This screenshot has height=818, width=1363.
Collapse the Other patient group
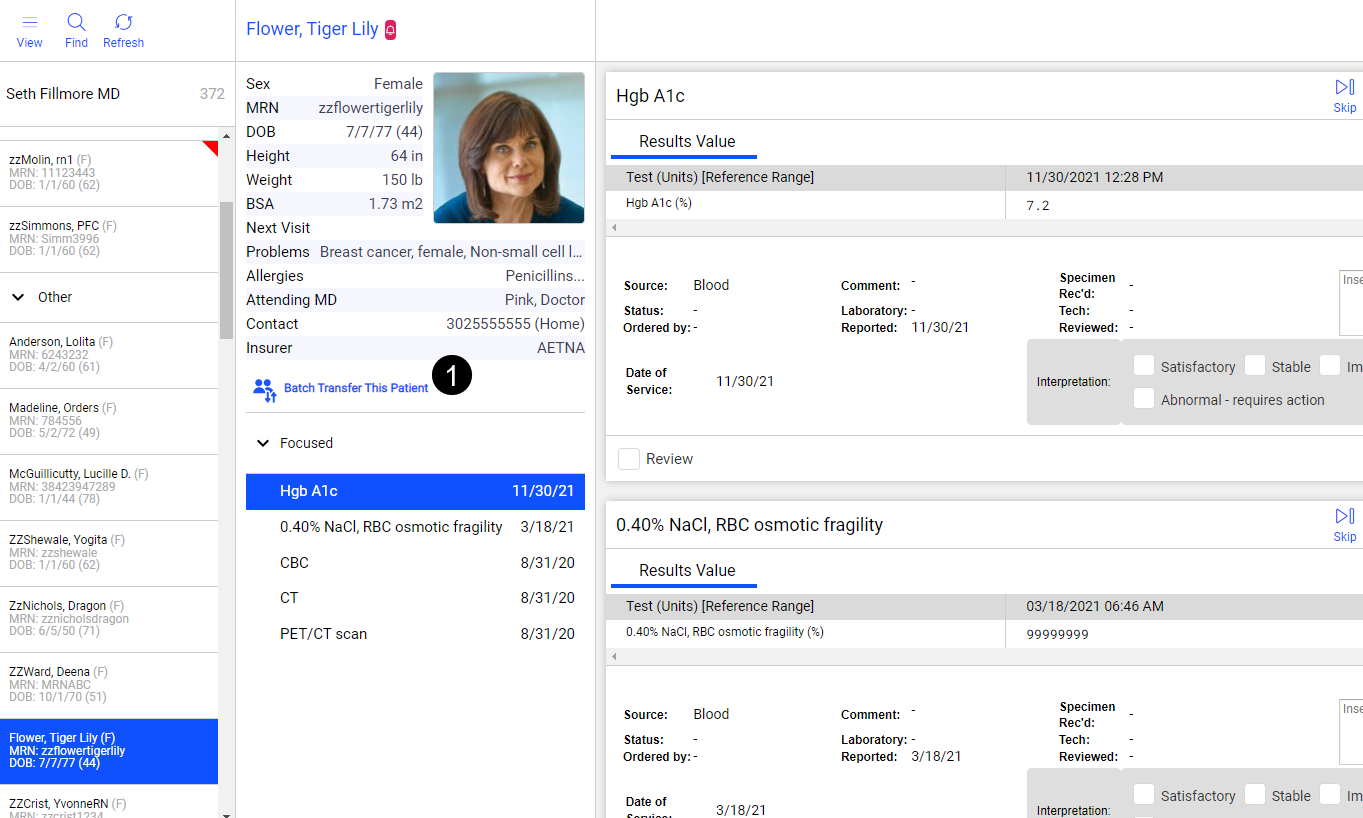(x=18, y=297)
